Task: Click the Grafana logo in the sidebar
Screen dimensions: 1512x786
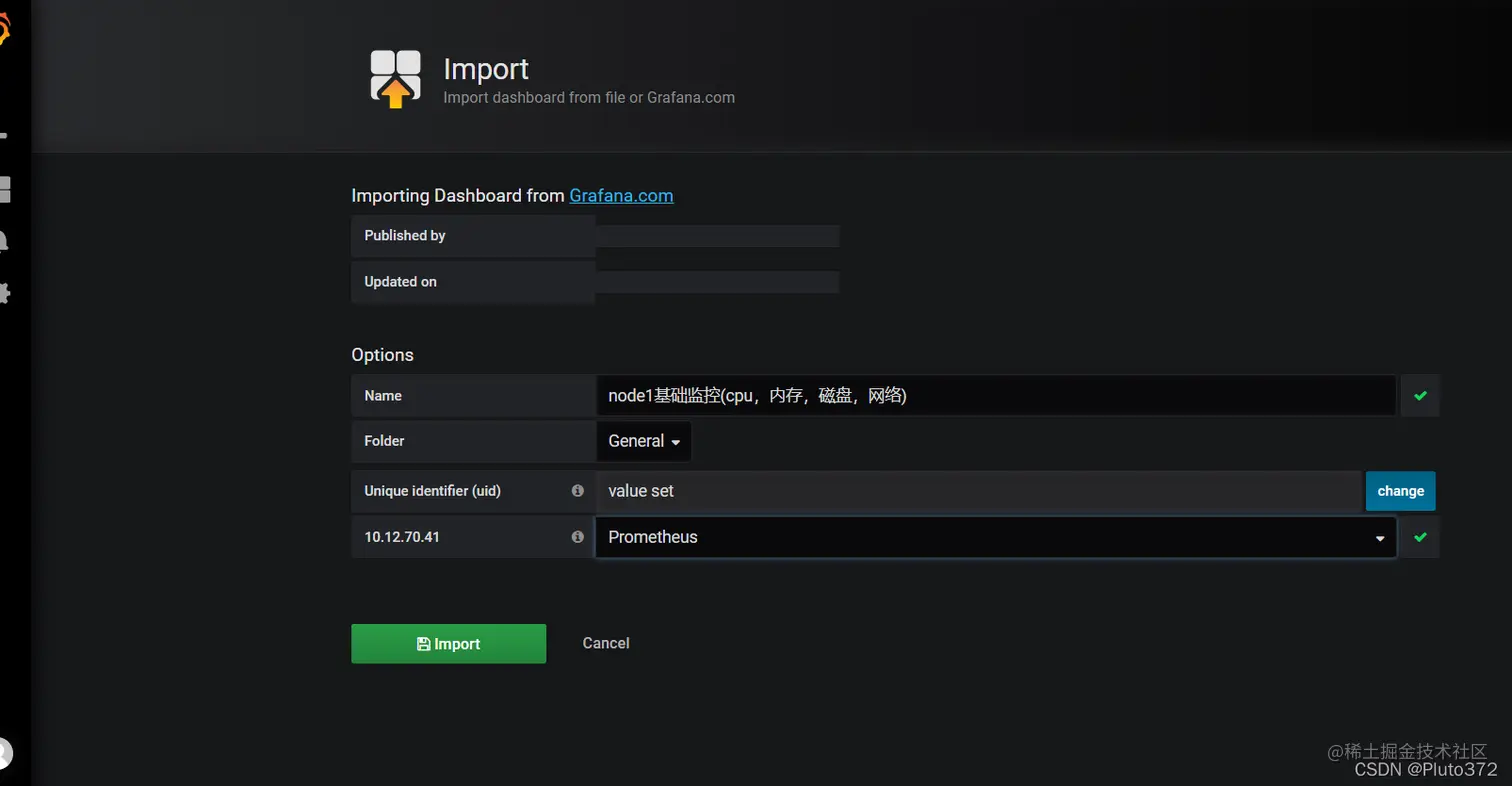Action: (4, 29)
